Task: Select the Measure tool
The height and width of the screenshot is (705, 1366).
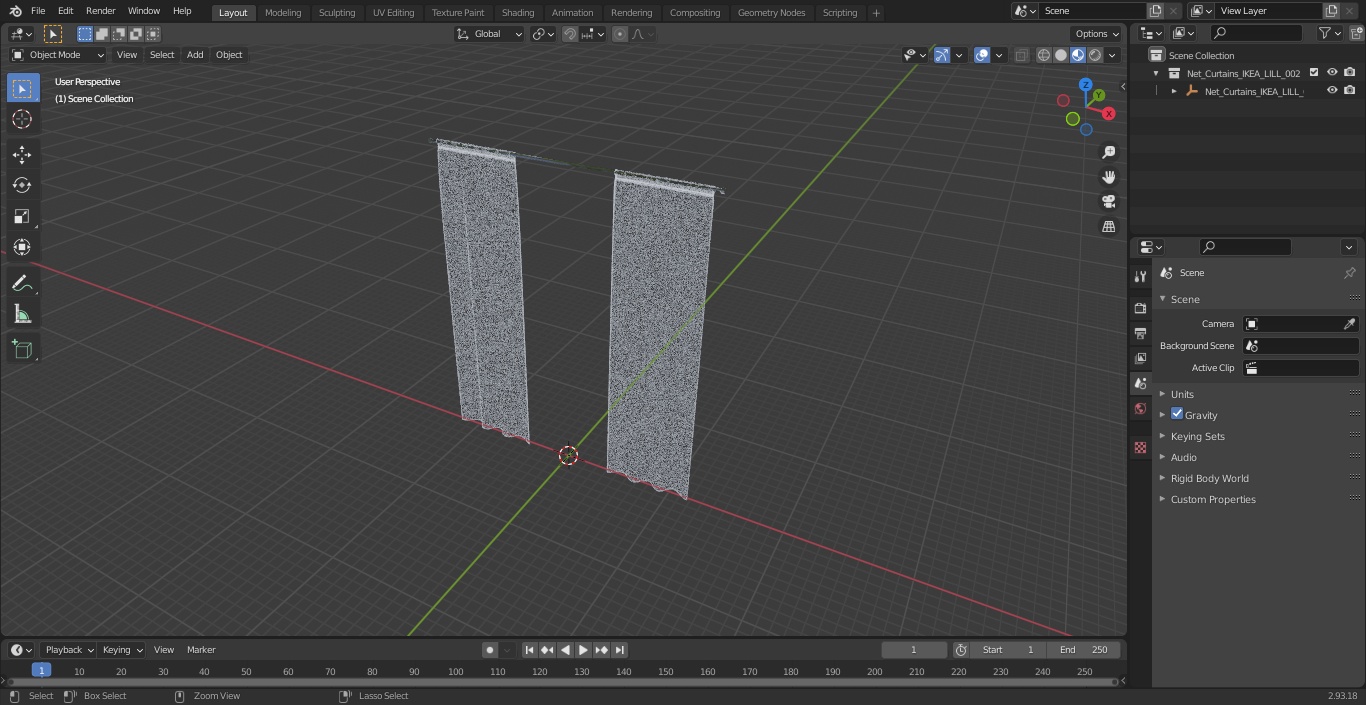Action: 22,314
